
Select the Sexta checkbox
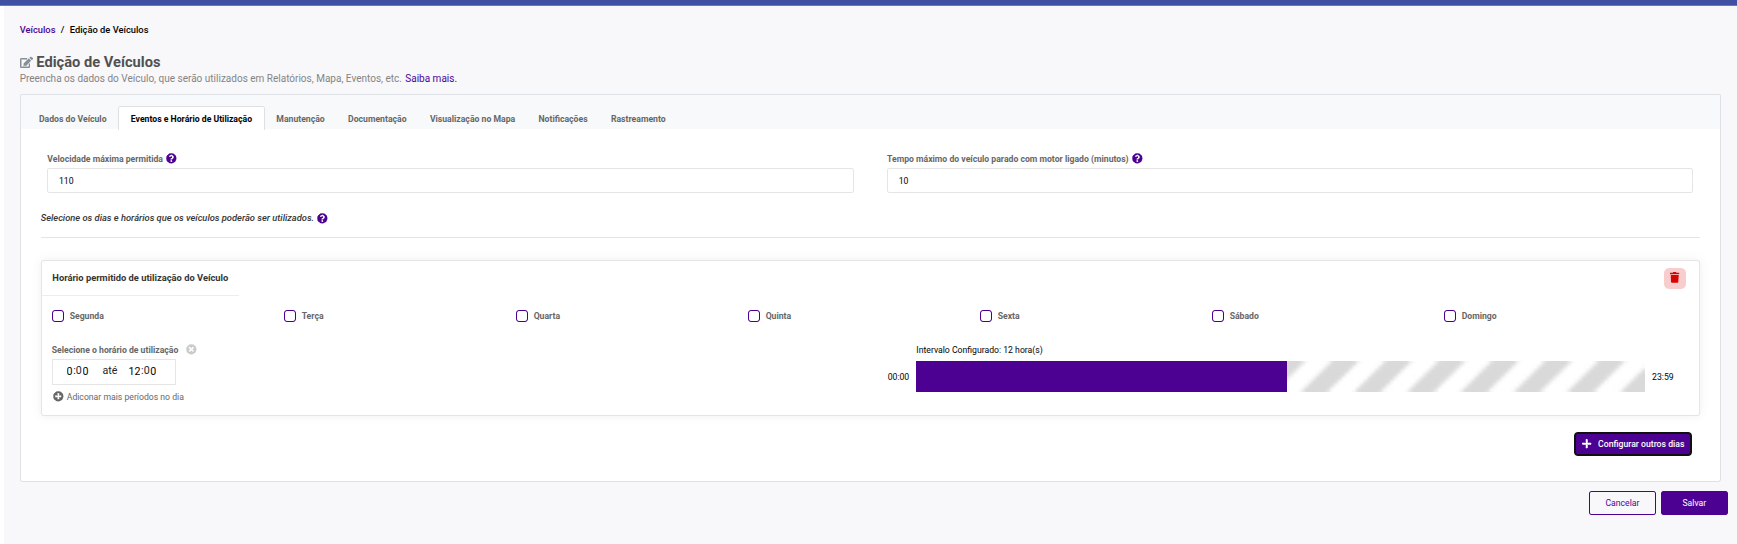point(986,316)
